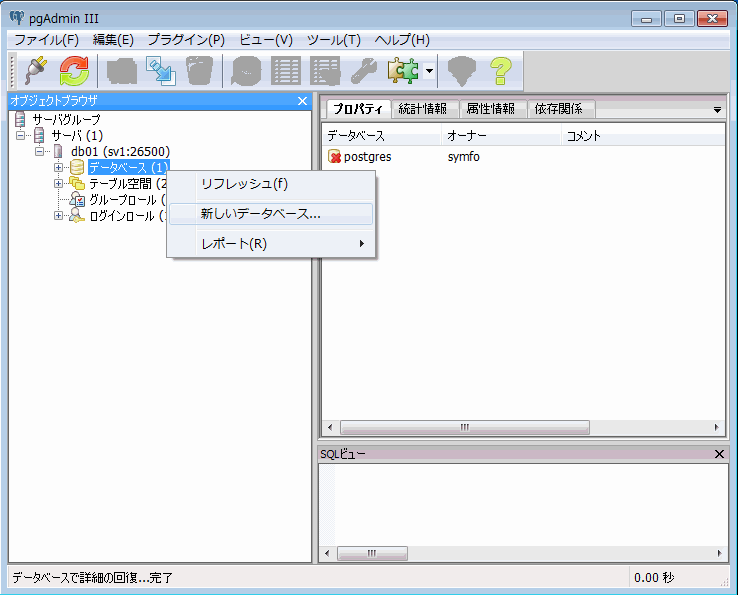Viewport: 738px width, 595px height.
Task: Sort by the オーナー column header
Action: [x=501, y=136]
